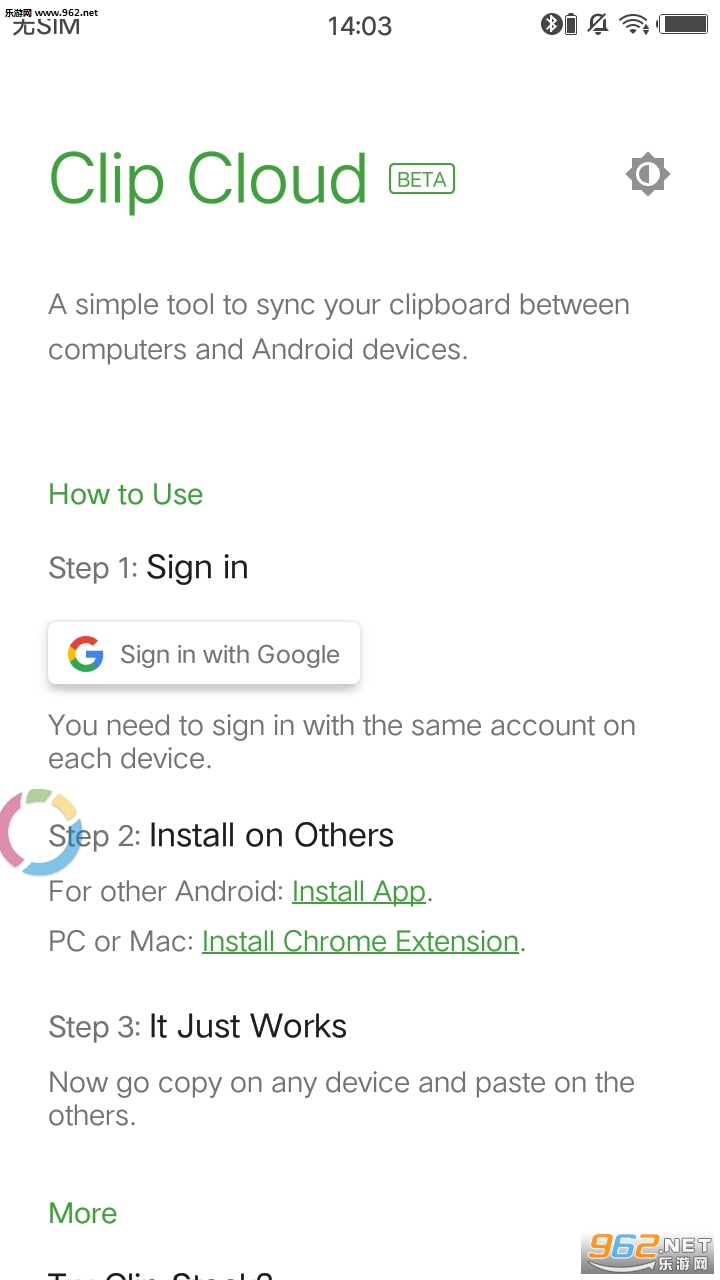Tap the More section heading
This screenshot has width=720, height=1280.
pyautogui.click(x=83, y=1213)
